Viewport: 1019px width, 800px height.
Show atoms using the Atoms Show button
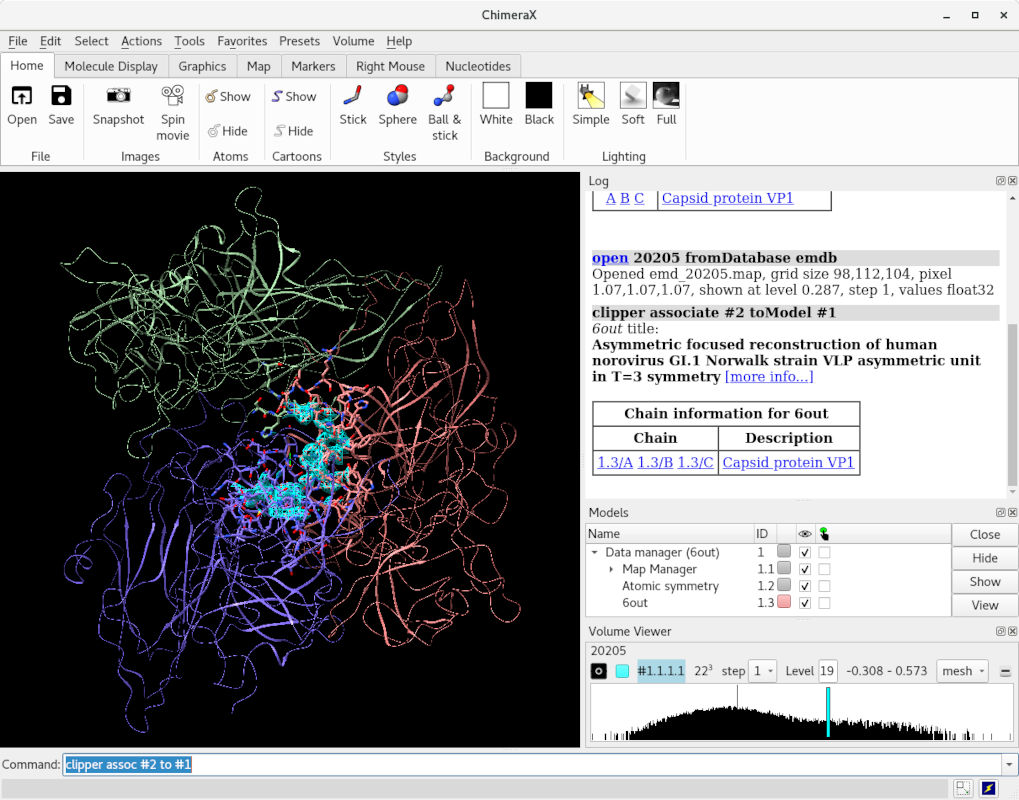pyautogui.click(x=228, y=97)
